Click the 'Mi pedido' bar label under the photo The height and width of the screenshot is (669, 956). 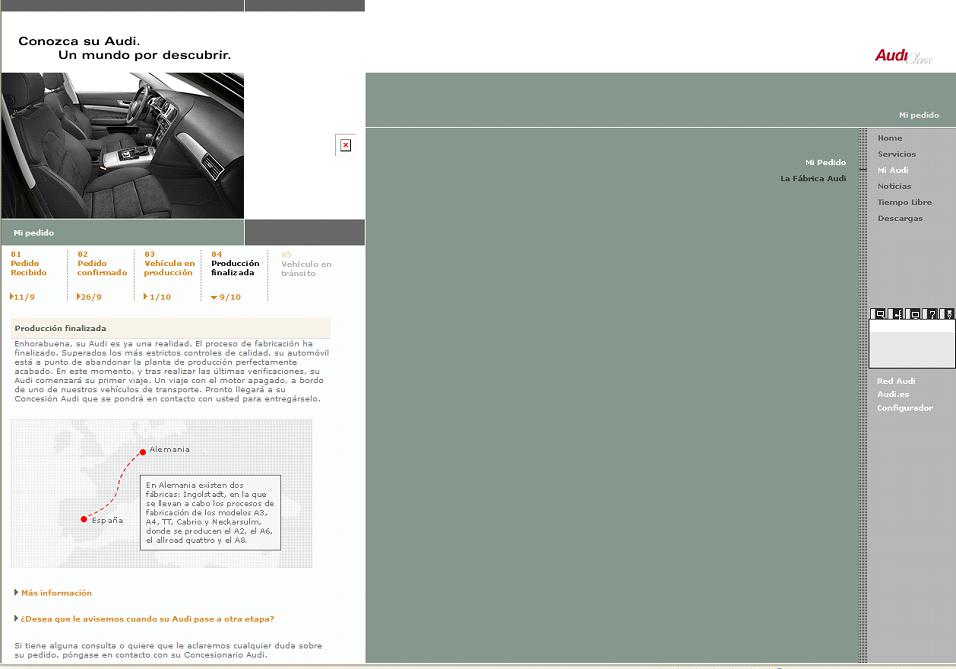34,232
